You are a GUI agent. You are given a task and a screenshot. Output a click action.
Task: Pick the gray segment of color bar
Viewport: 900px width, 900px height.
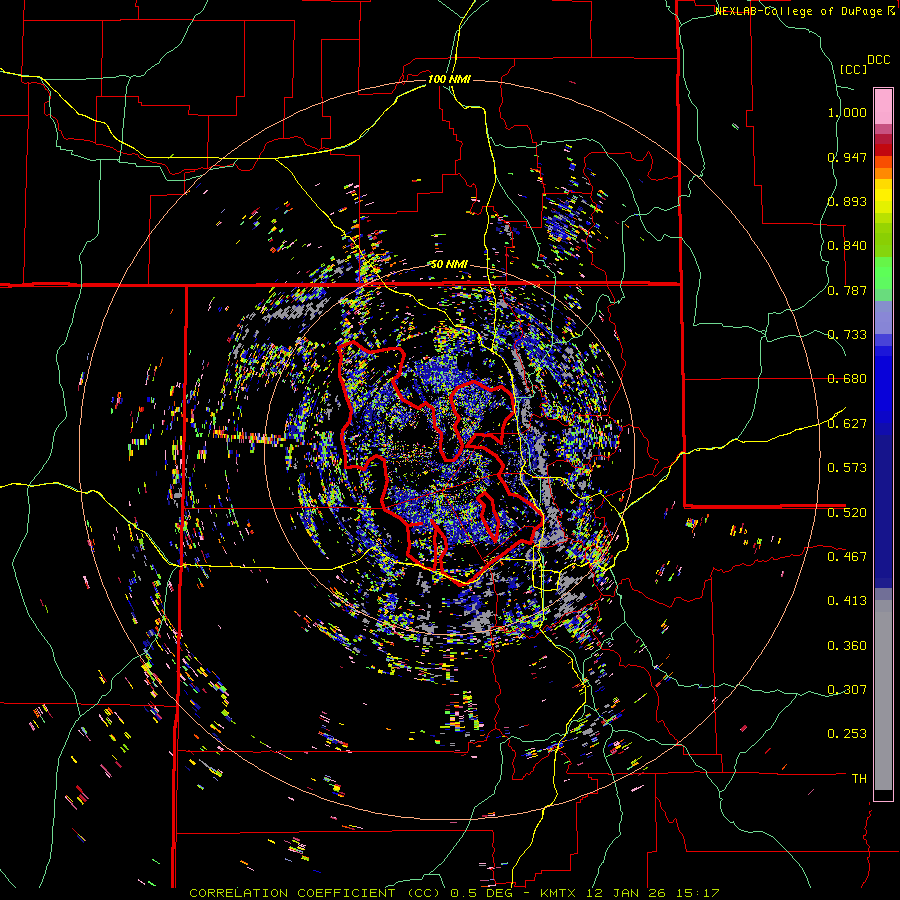[883, 695]
